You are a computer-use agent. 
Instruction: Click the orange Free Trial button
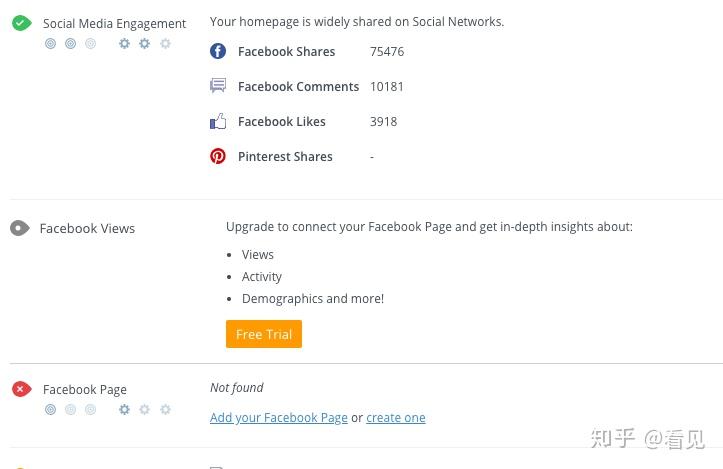[x=264, y=334]
